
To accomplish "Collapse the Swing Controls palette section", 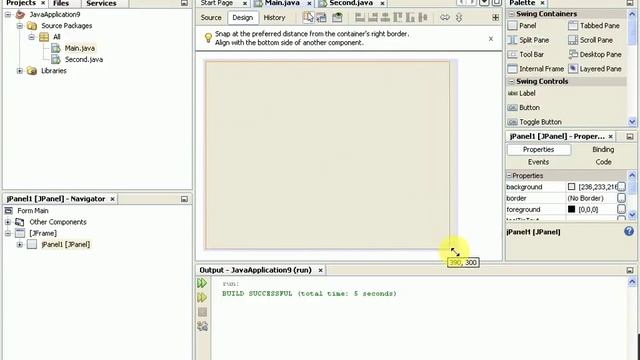I will pos(511,82).
